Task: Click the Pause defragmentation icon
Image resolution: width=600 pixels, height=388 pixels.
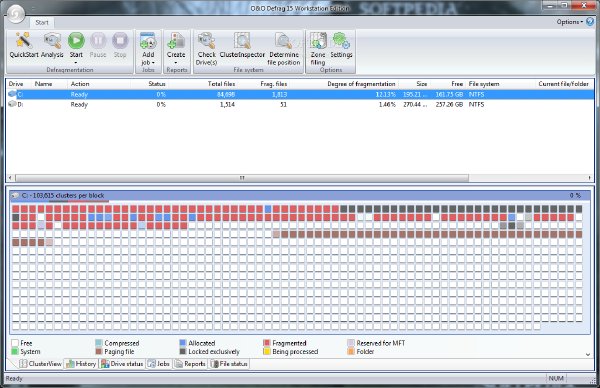Action: tap(98, 40)
